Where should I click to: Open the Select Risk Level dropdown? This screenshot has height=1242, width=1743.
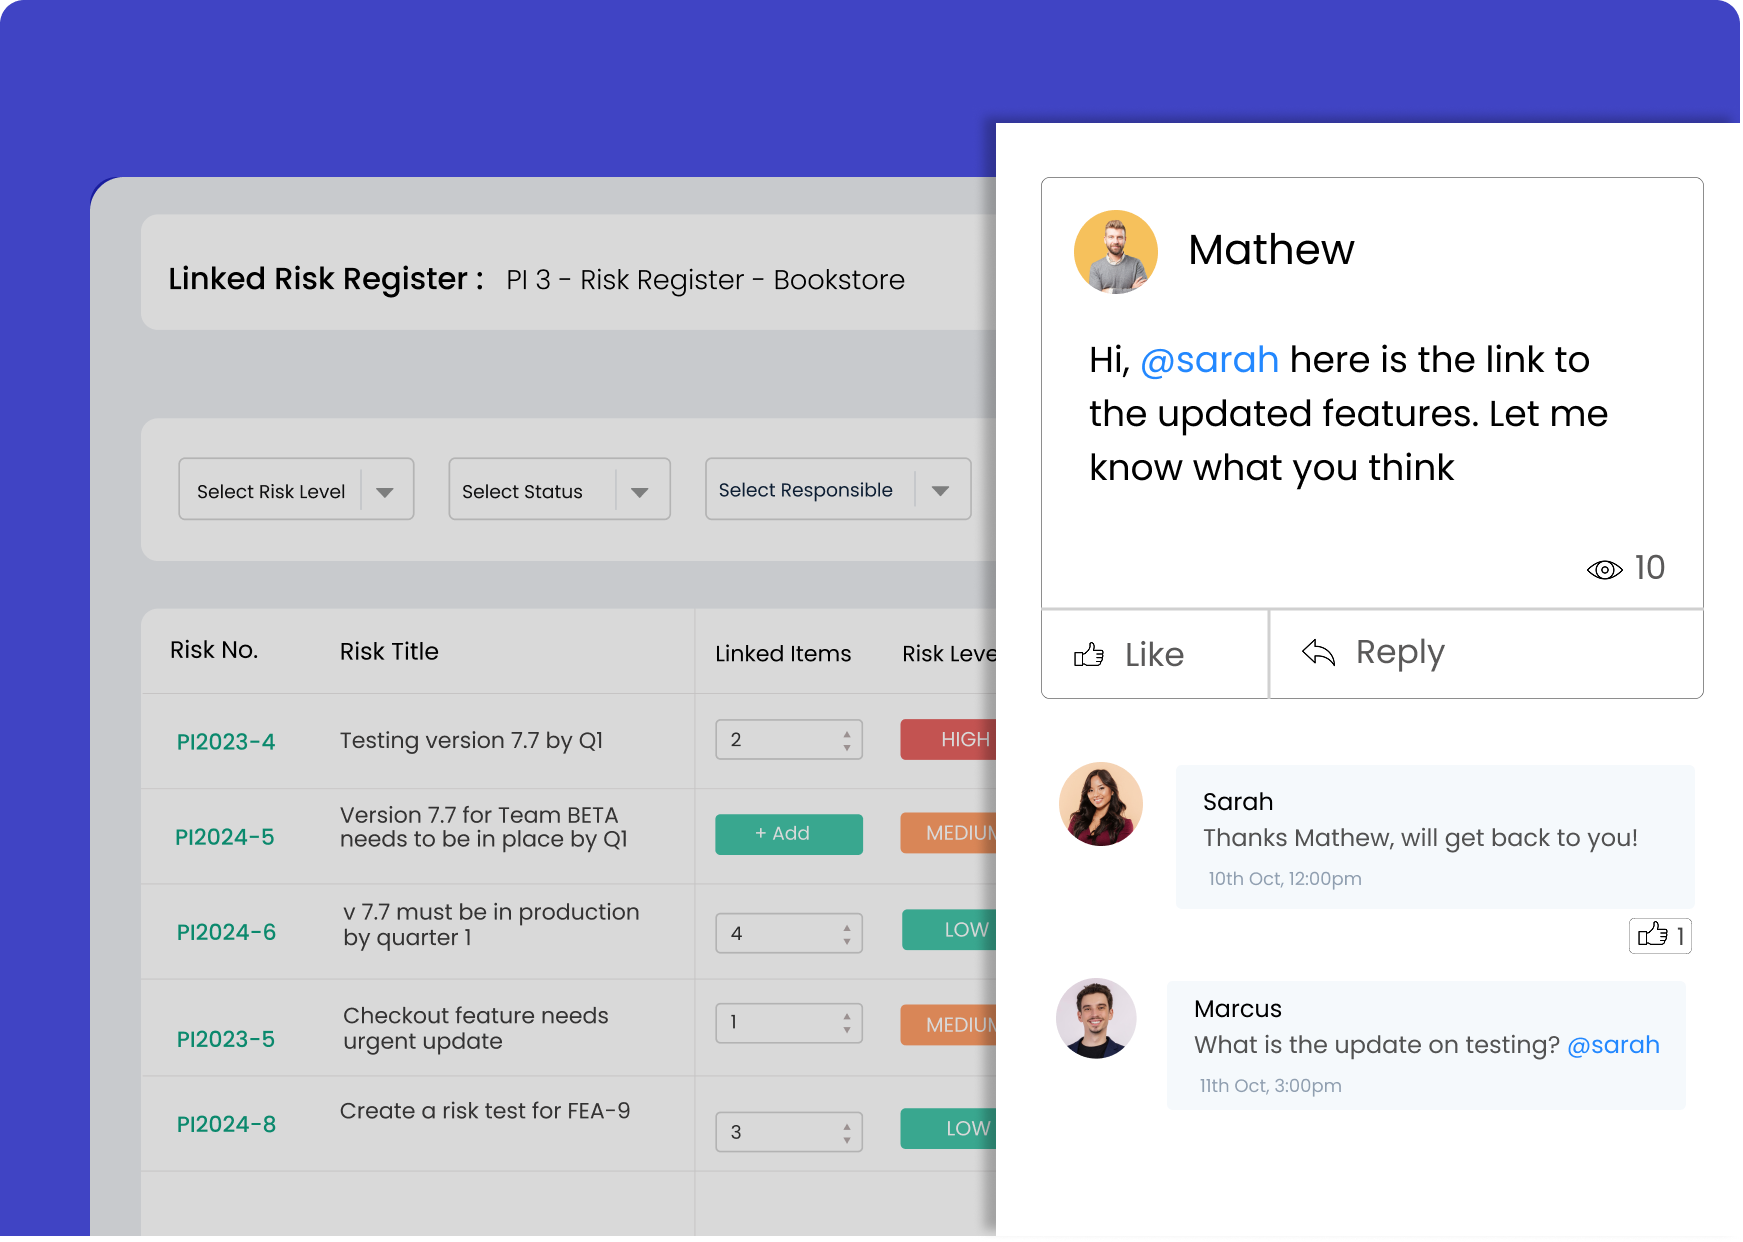(x=296, y=489)
